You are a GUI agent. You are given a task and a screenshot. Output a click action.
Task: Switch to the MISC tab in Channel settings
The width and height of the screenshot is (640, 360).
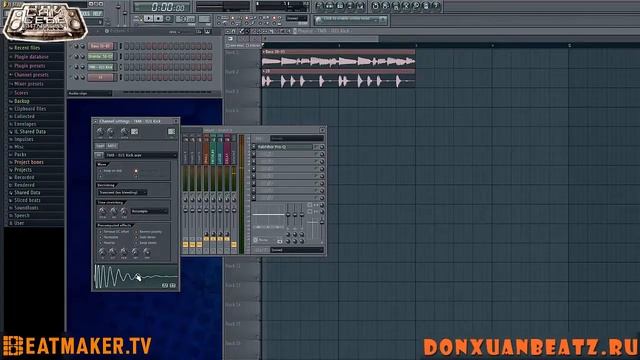pos(112,146)
